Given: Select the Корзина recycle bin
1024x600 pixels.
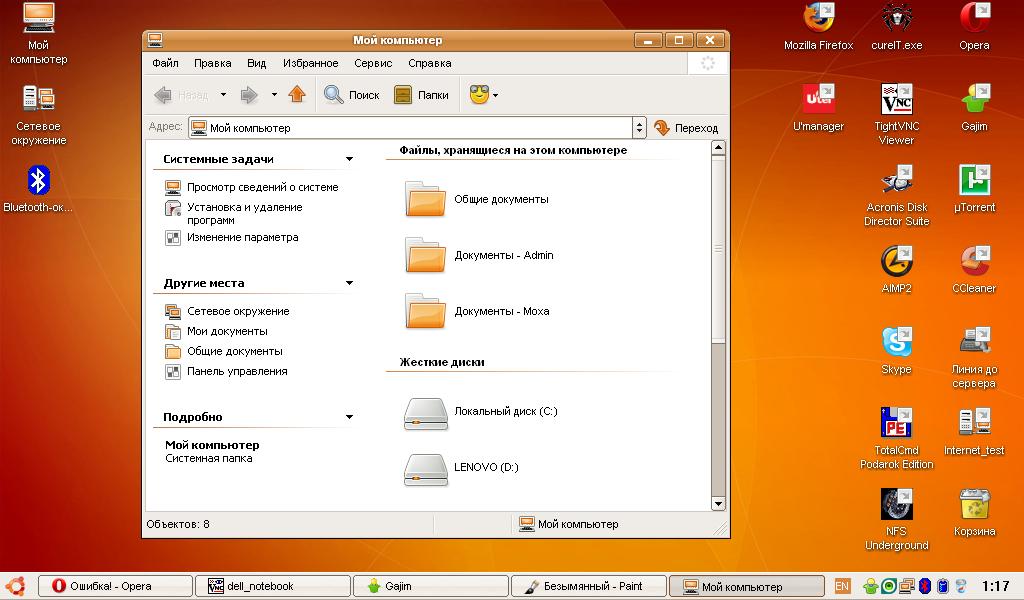Looking at the screenshot, I should click(974, 513).
